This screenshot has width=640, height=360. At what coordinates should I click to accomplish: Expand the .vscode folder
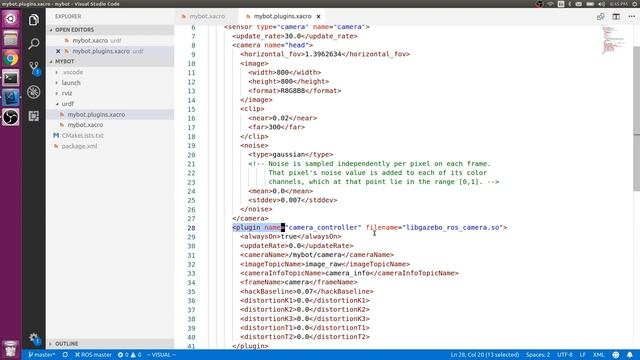pos(110,72)
